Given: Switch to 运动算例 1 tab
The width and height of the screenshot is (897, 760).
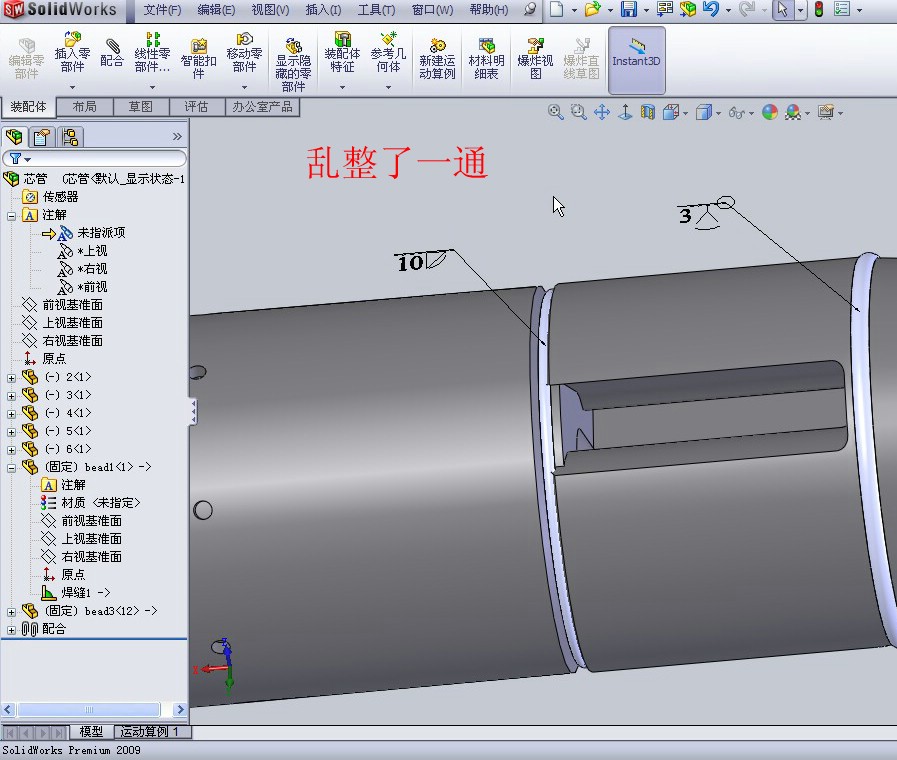Looking at the screenshot, I should click(150, 731).
